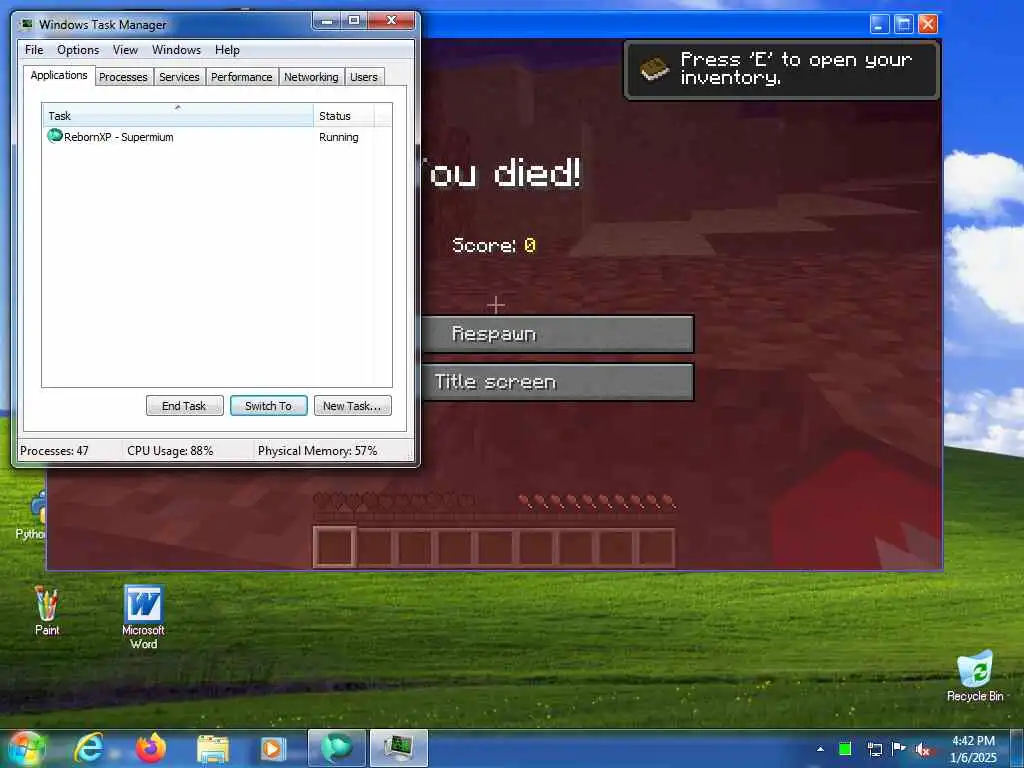This screenshot has width=1024, height=768.
Task: Select the RebornXP - Supermium task row
Action: pyautogui.click(x=217, y=136)
